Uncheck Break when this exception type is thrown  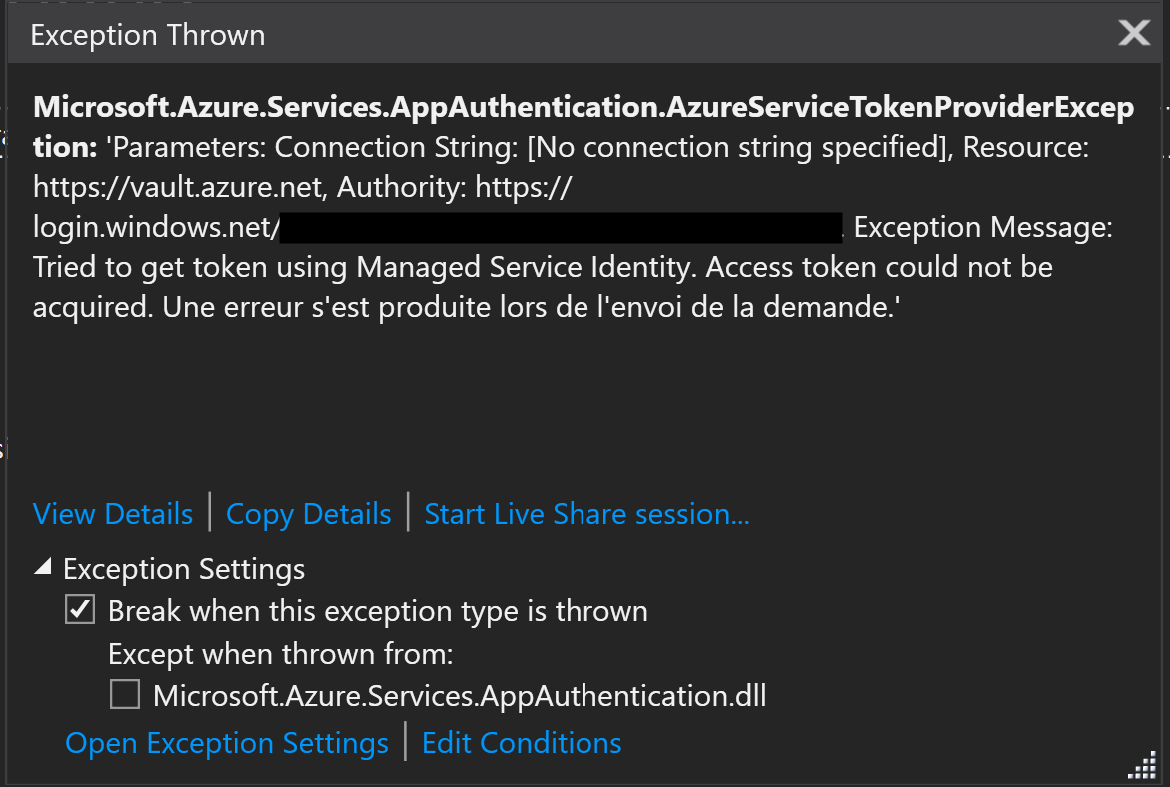(x=79, y=609)
